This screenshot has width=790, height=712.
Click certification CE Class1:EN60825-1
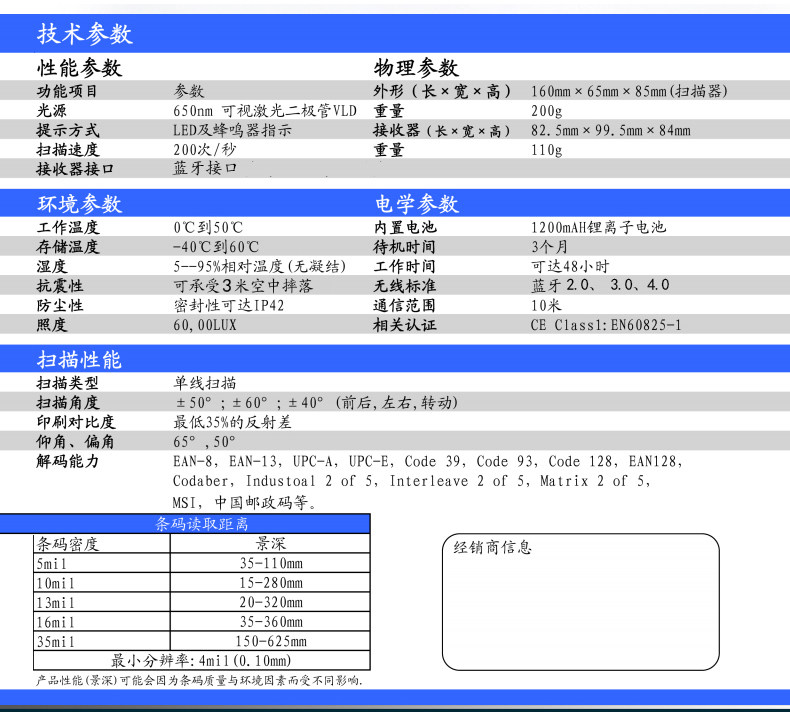[x=606, y=325]
